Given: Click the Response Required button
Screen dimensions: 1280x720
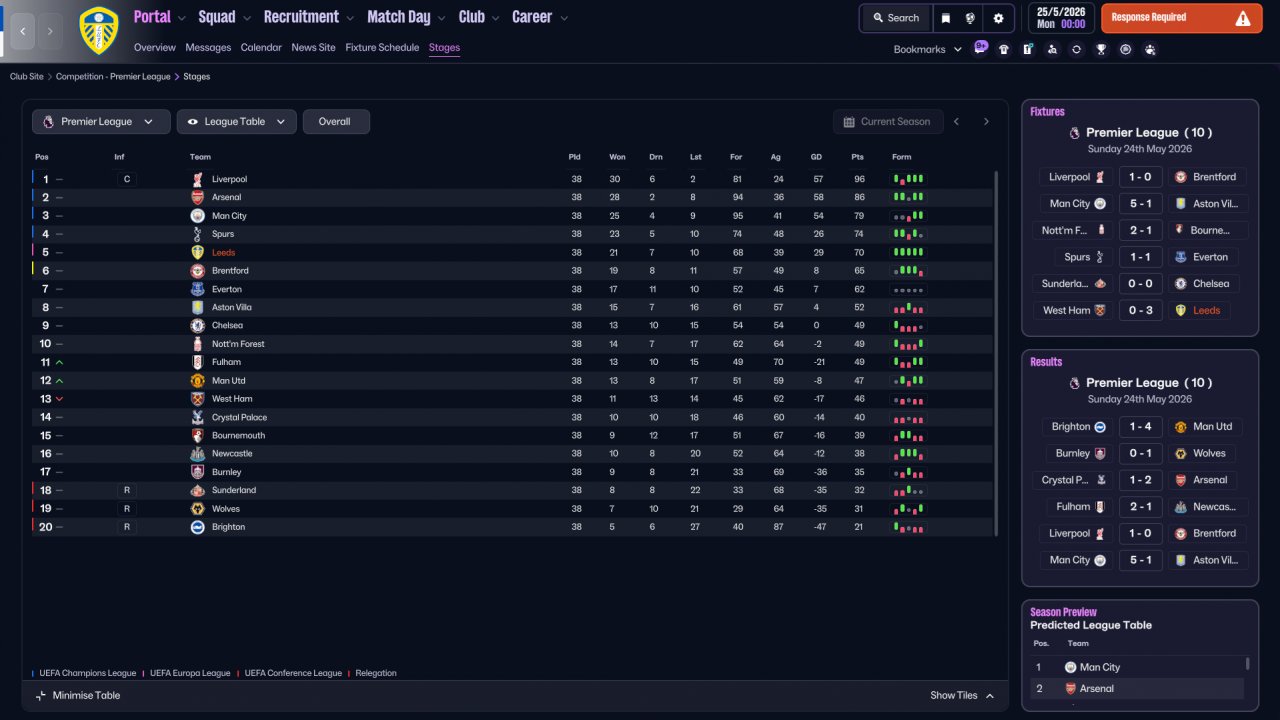Looking at the screenshot, I should pyautogui.click(x=1182, y=18).
